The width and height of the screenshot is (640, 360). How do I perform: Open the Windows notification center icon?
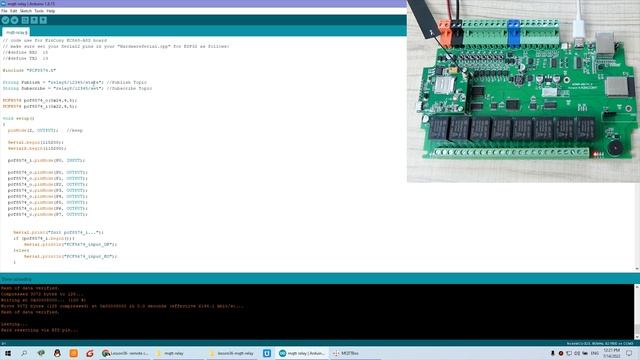click(x=629, y=353)
